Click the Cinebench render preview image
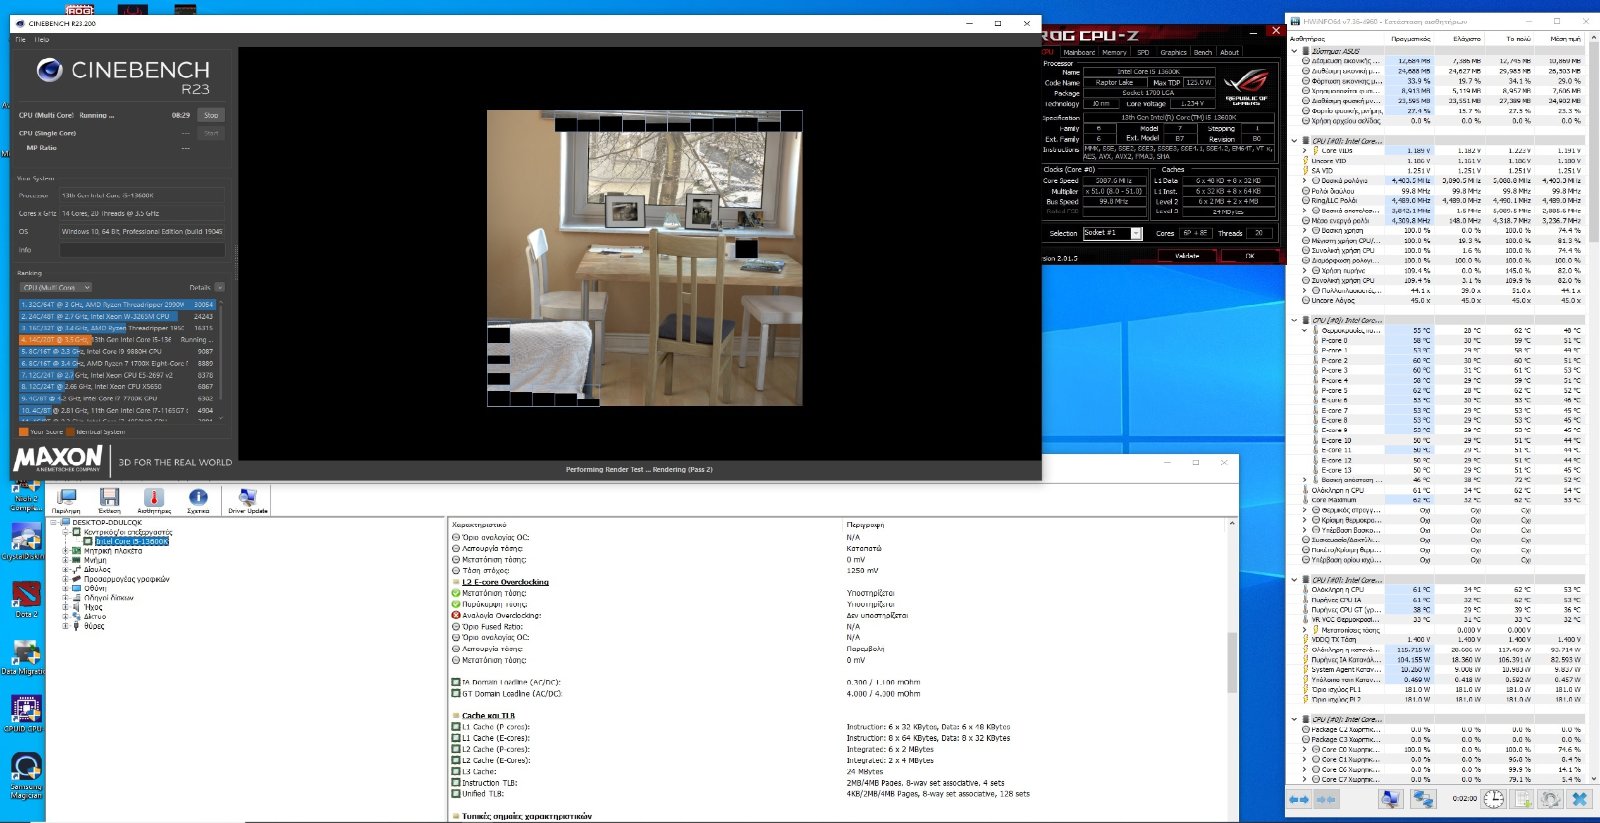This screenshot has width=1600, height=823. [644, 258]
